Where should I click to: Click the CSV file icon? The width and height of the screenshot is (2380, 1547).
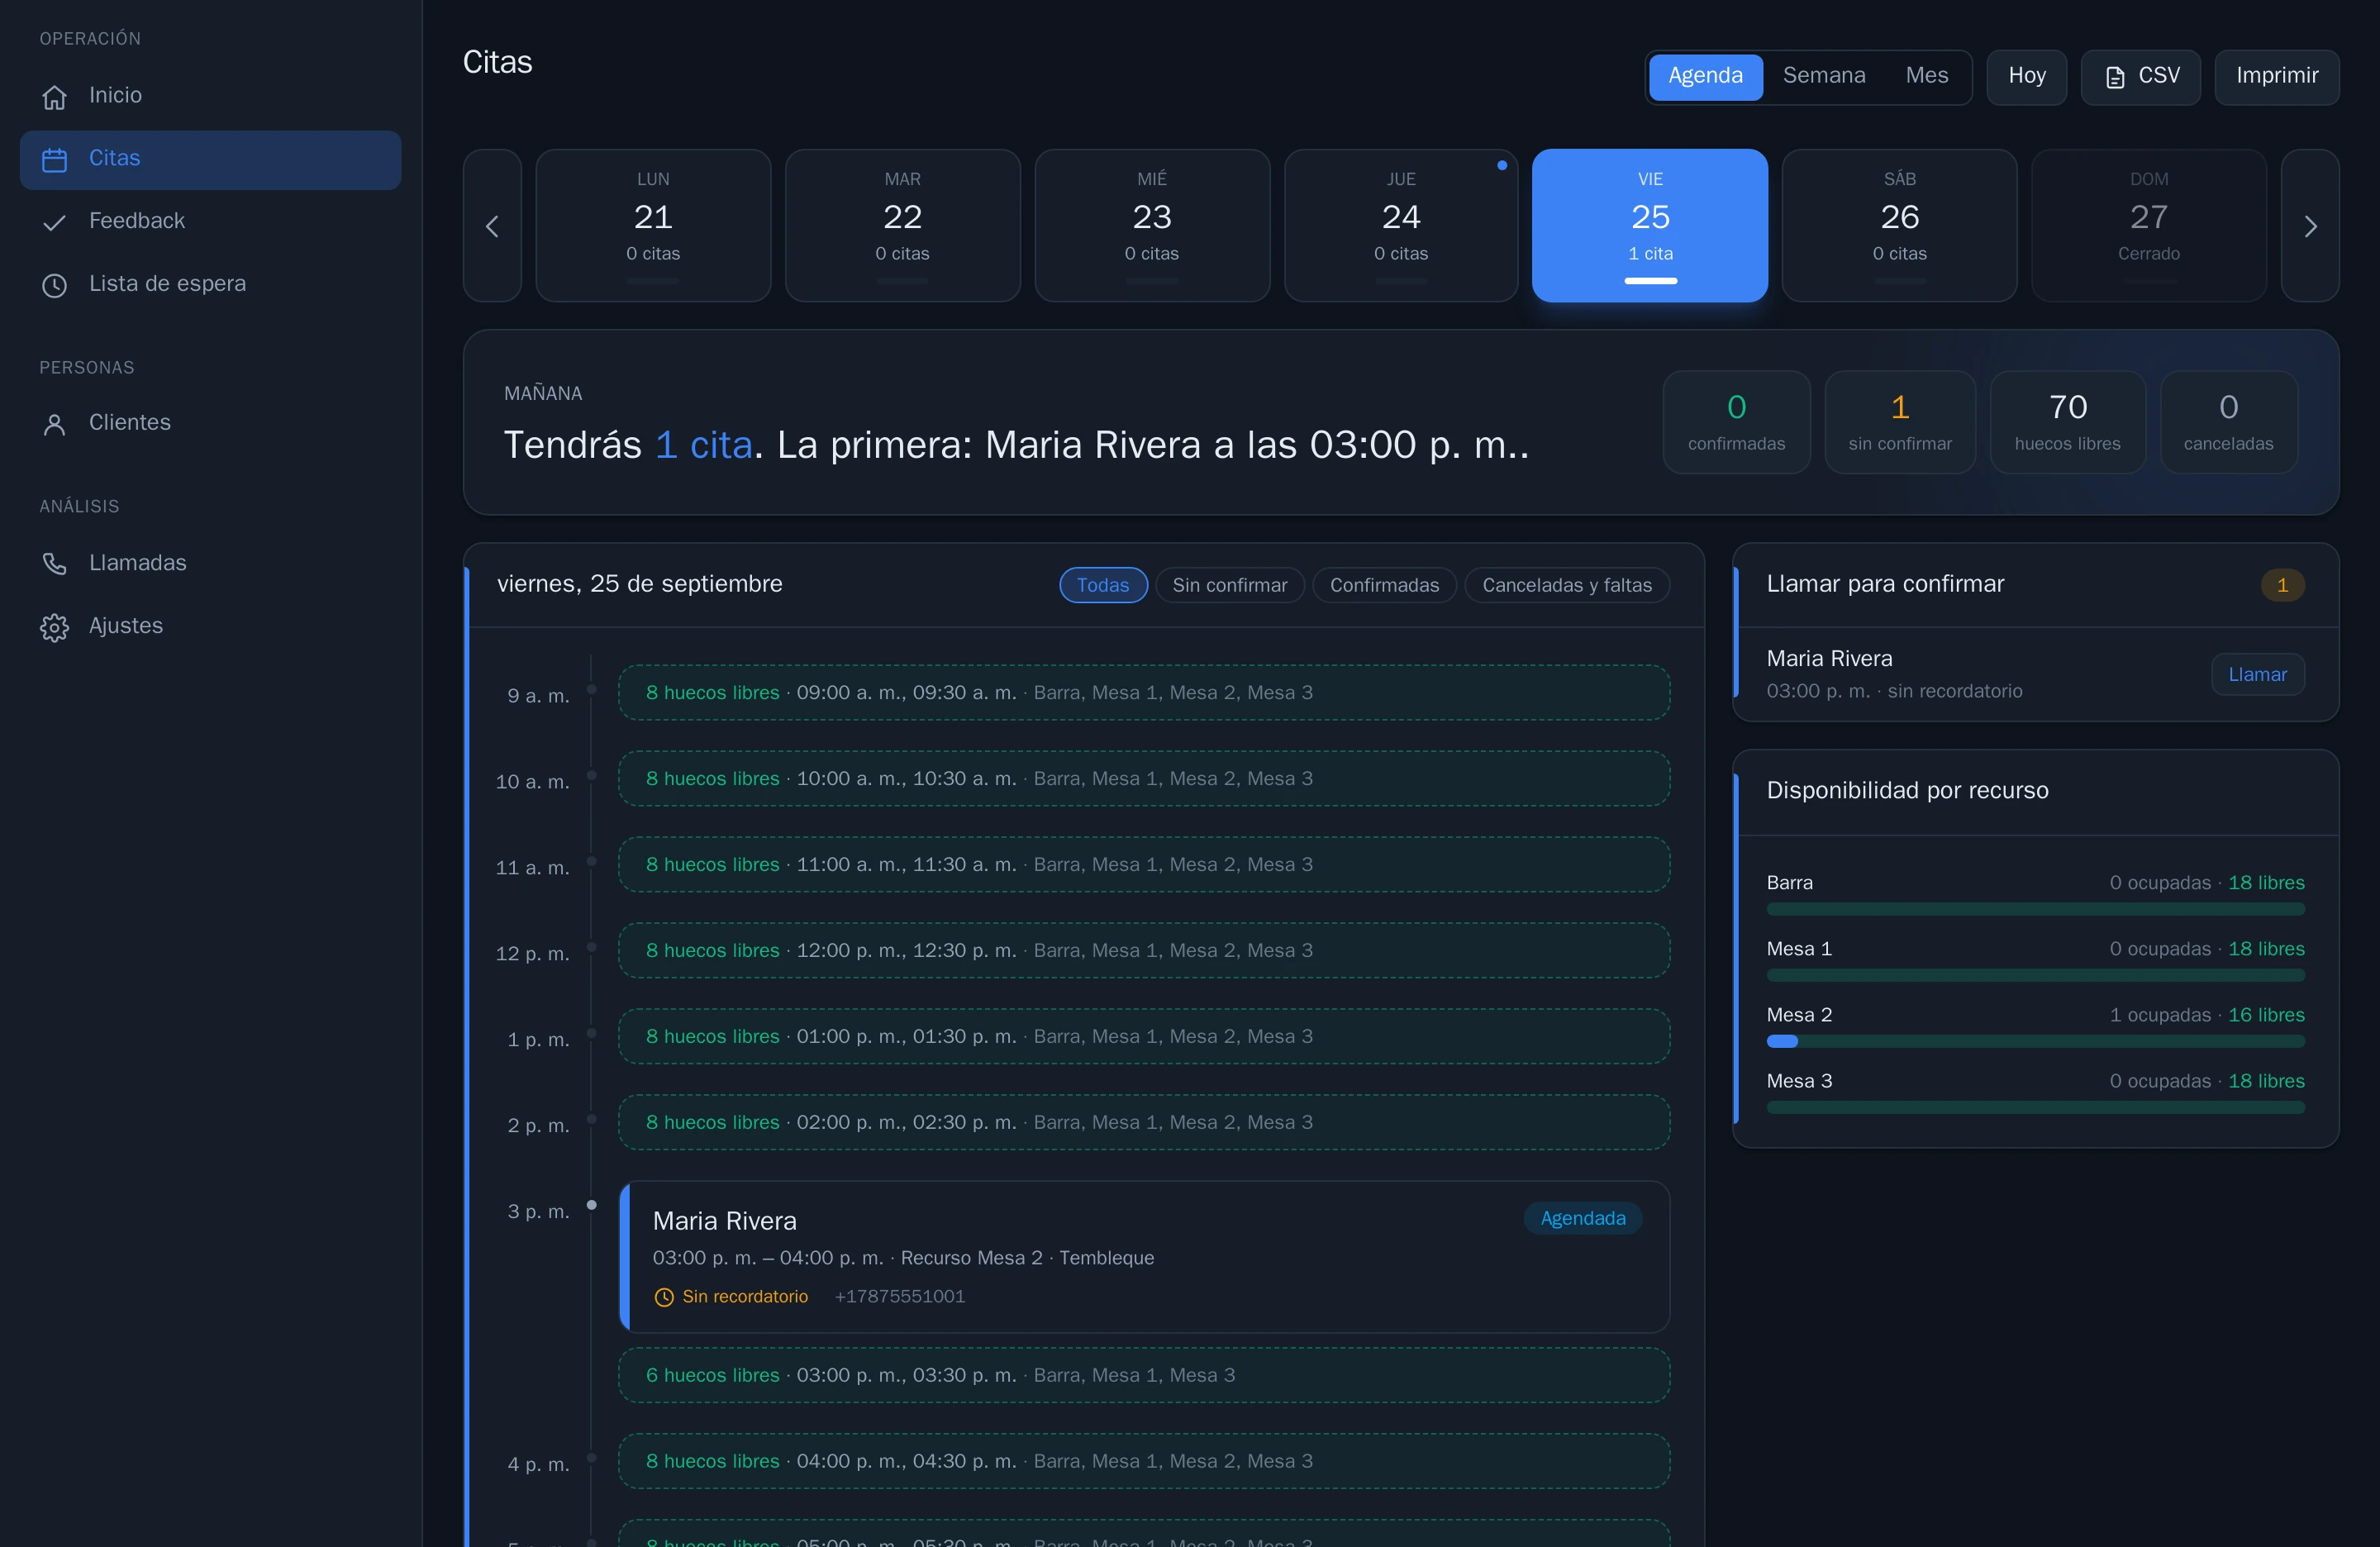tap(2115, 77)
